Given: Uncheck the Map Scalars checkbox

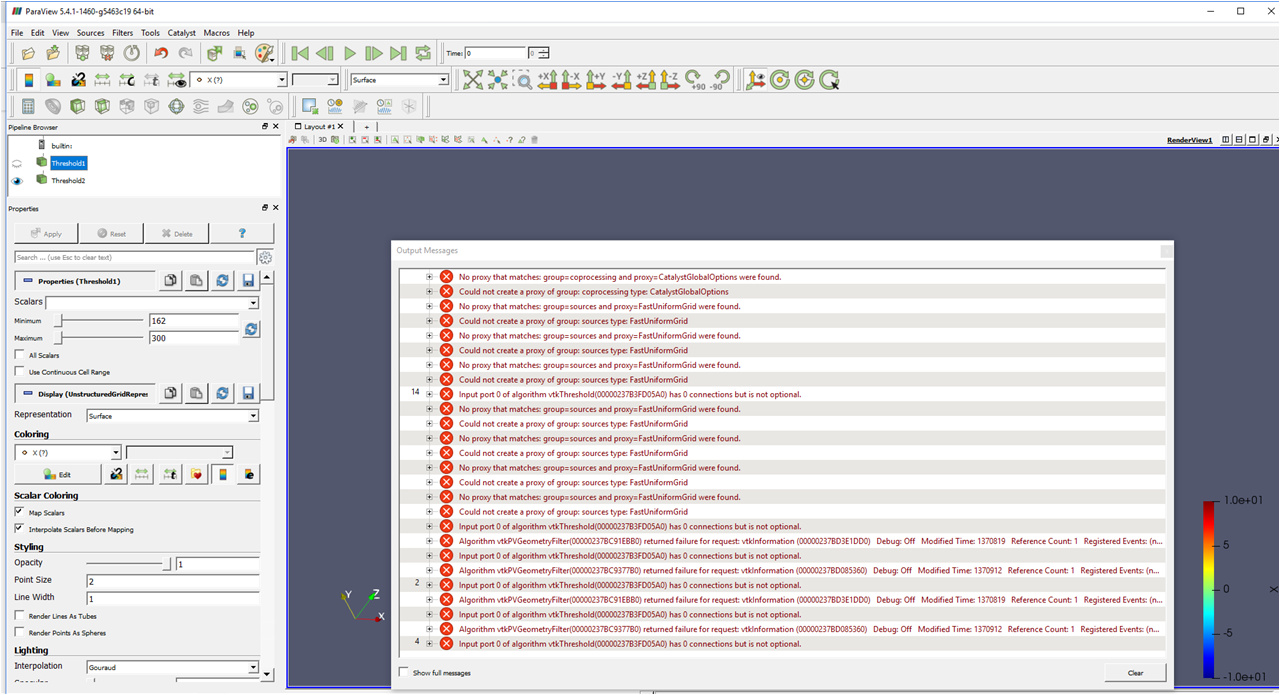Looking at the screenshot, I should 19,512.
